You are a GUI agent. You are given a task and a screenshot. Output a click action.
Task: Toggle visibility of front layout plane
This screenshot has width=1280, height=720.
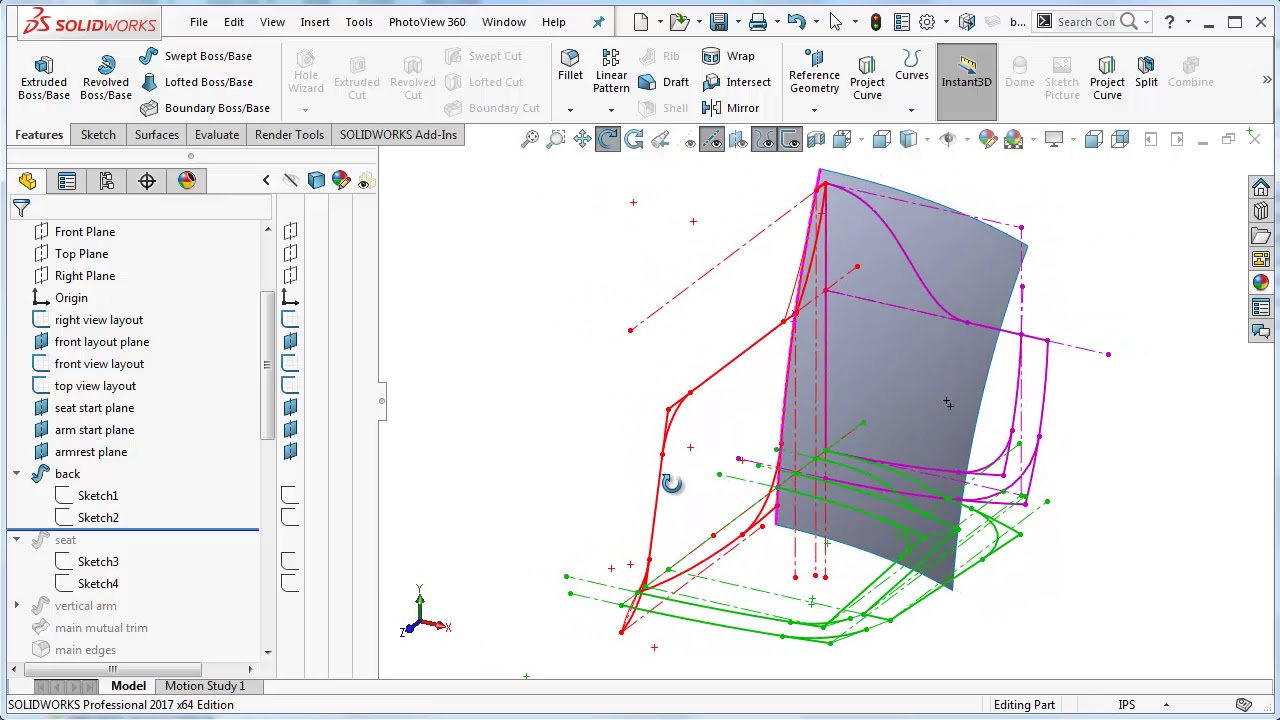click(x=290, y=341)
